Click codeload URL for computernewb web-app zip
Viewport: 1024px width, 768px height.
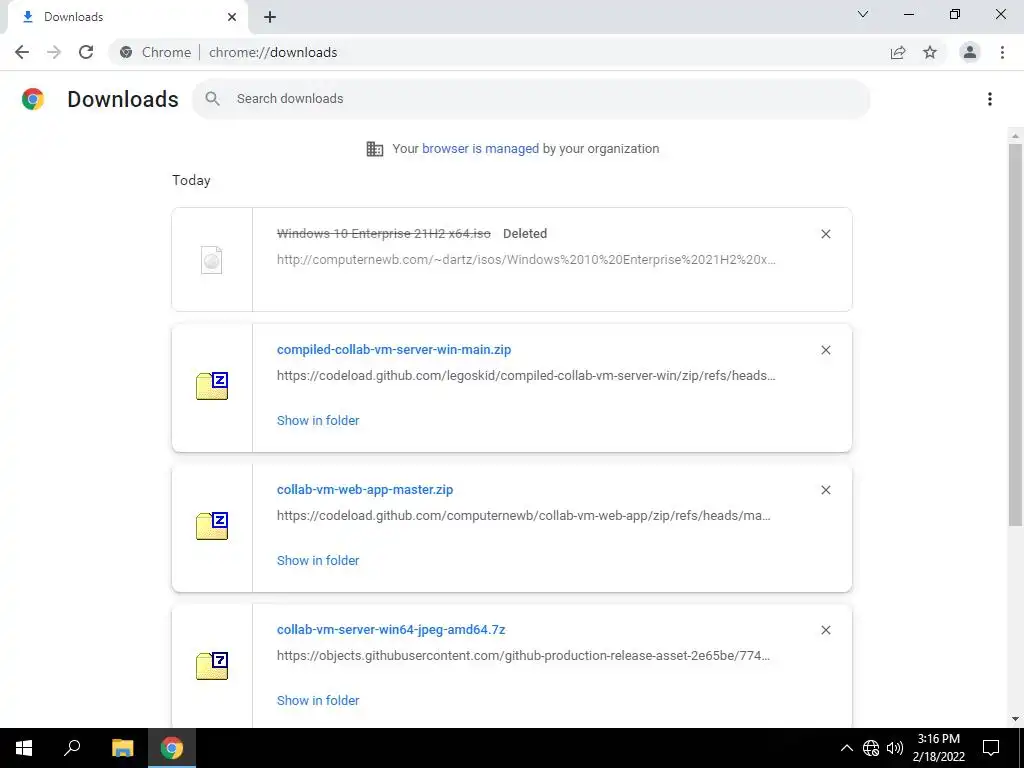[x=524, y=516]
